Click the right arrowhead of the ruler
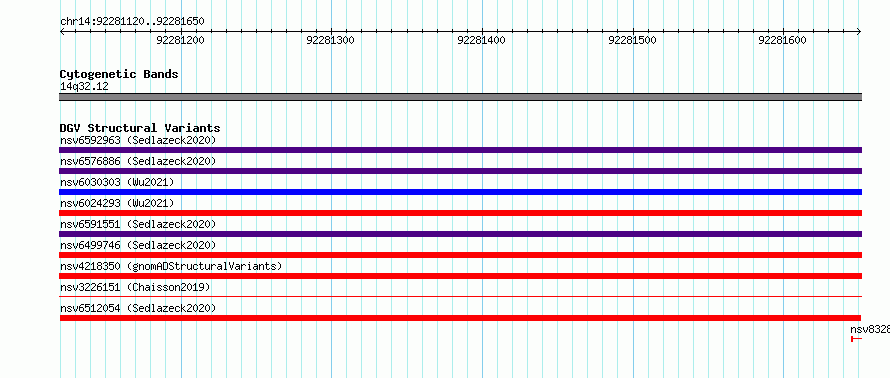 point(859,32)
